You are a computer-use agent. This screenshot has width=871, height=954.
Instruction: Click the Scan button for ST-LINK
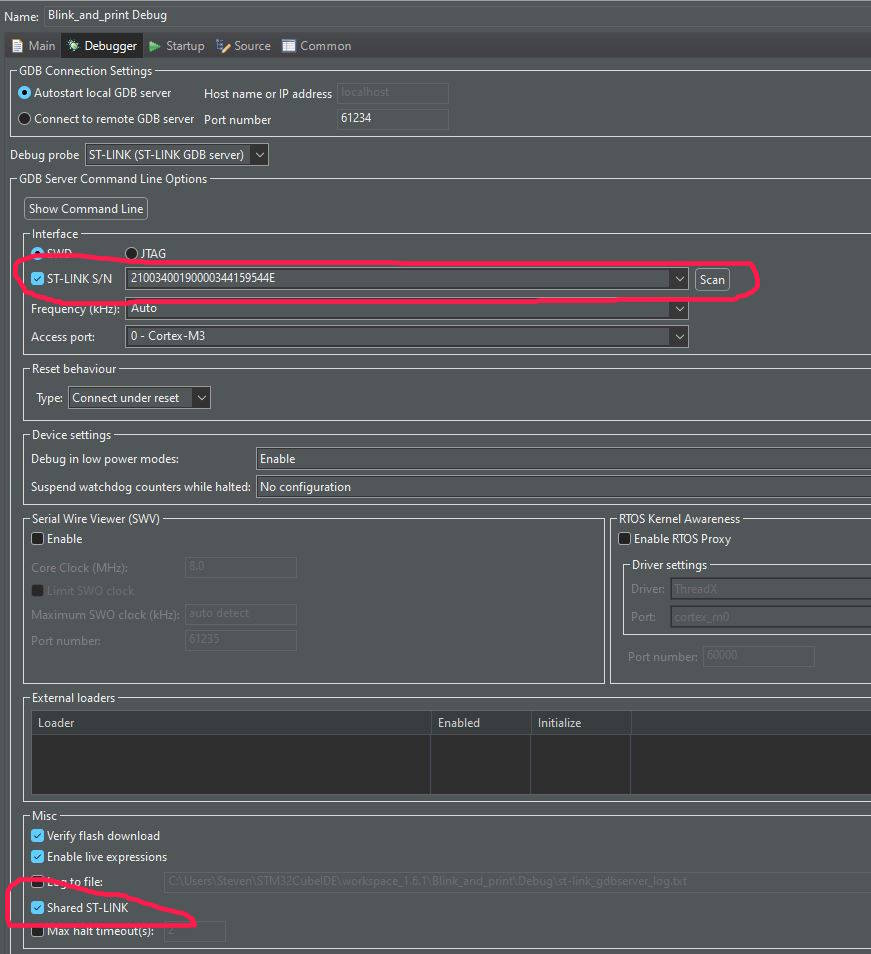[x=712, y=280]
